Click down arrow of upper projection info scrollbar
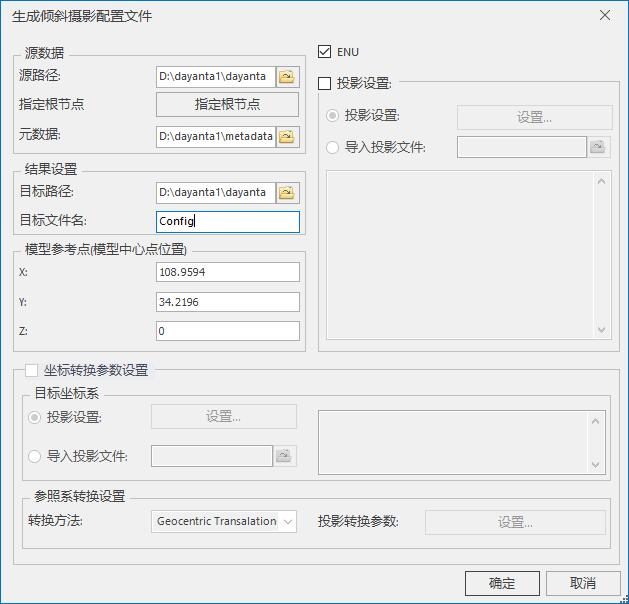This screenshot has height=604, width=629. tap(601, 330)
